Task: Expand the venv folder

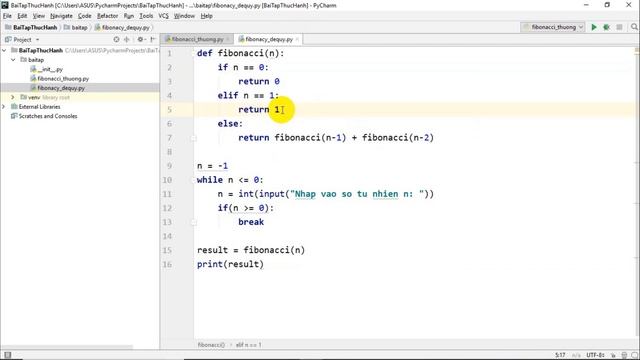Action: point(13,97)
